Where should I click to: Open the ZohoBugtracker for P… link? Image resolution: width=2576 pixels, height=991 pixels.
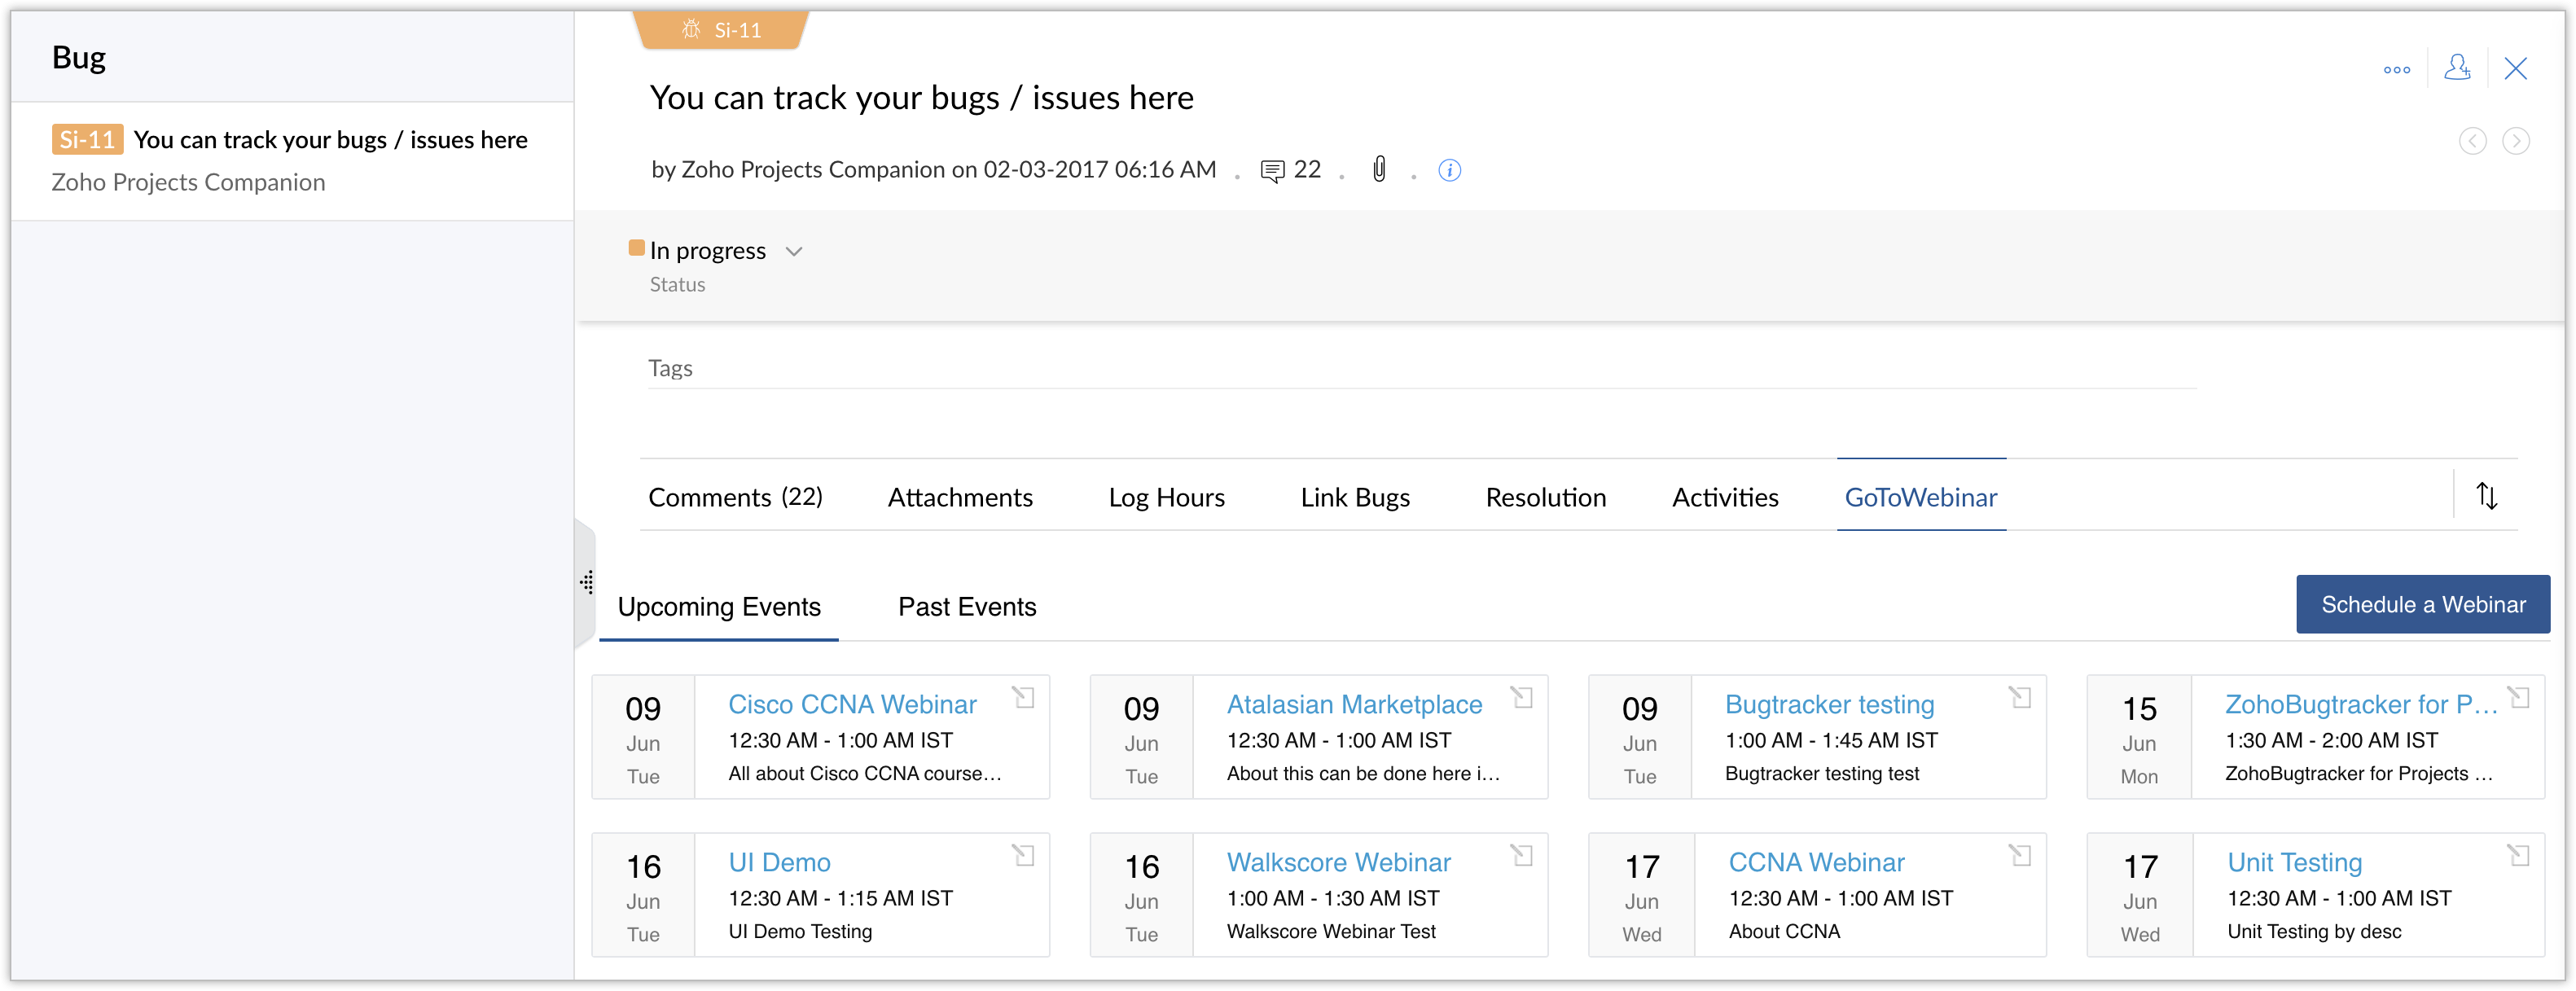(2360, 704)
